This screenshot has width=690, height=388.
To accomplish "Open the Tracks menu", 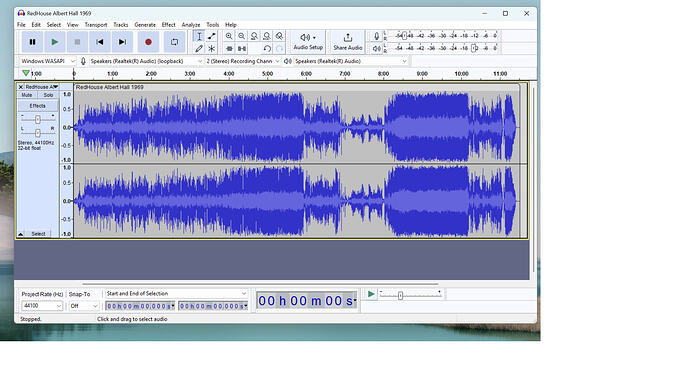I will 121,25.
